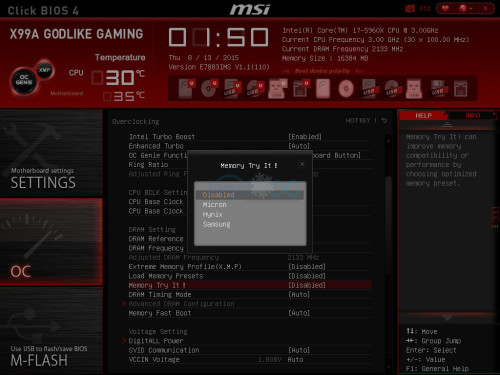
Task: Click the non-UEFI USB CD/DVD icon
Action: tap(392, 89)
